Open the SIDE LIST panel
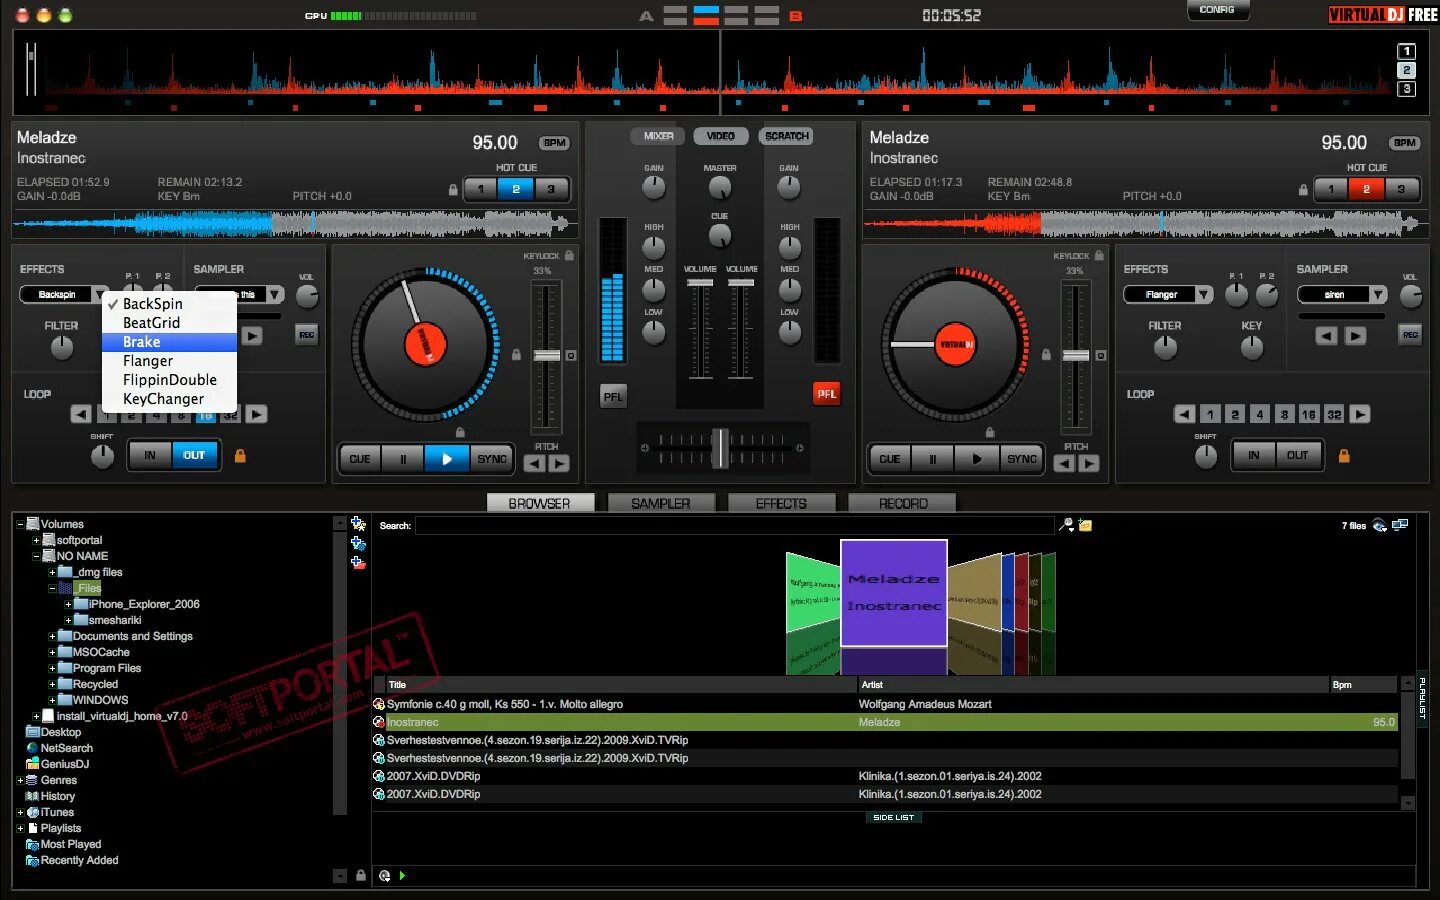The height and width of the screenshot is (900, 1440). [x=893, y=818]
